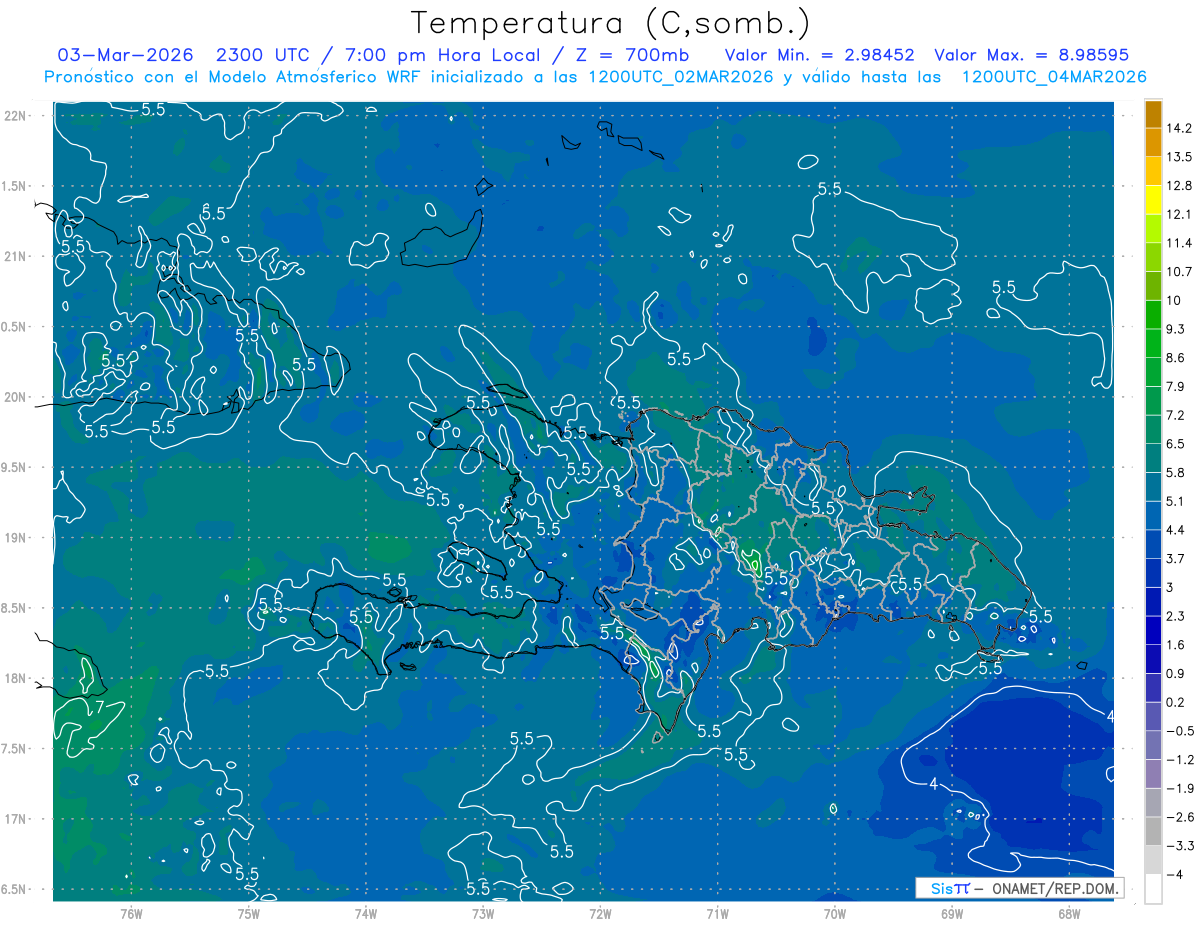Click legend value "11.4"
Screen dimensions: 1200x927
pos(1181,243)
